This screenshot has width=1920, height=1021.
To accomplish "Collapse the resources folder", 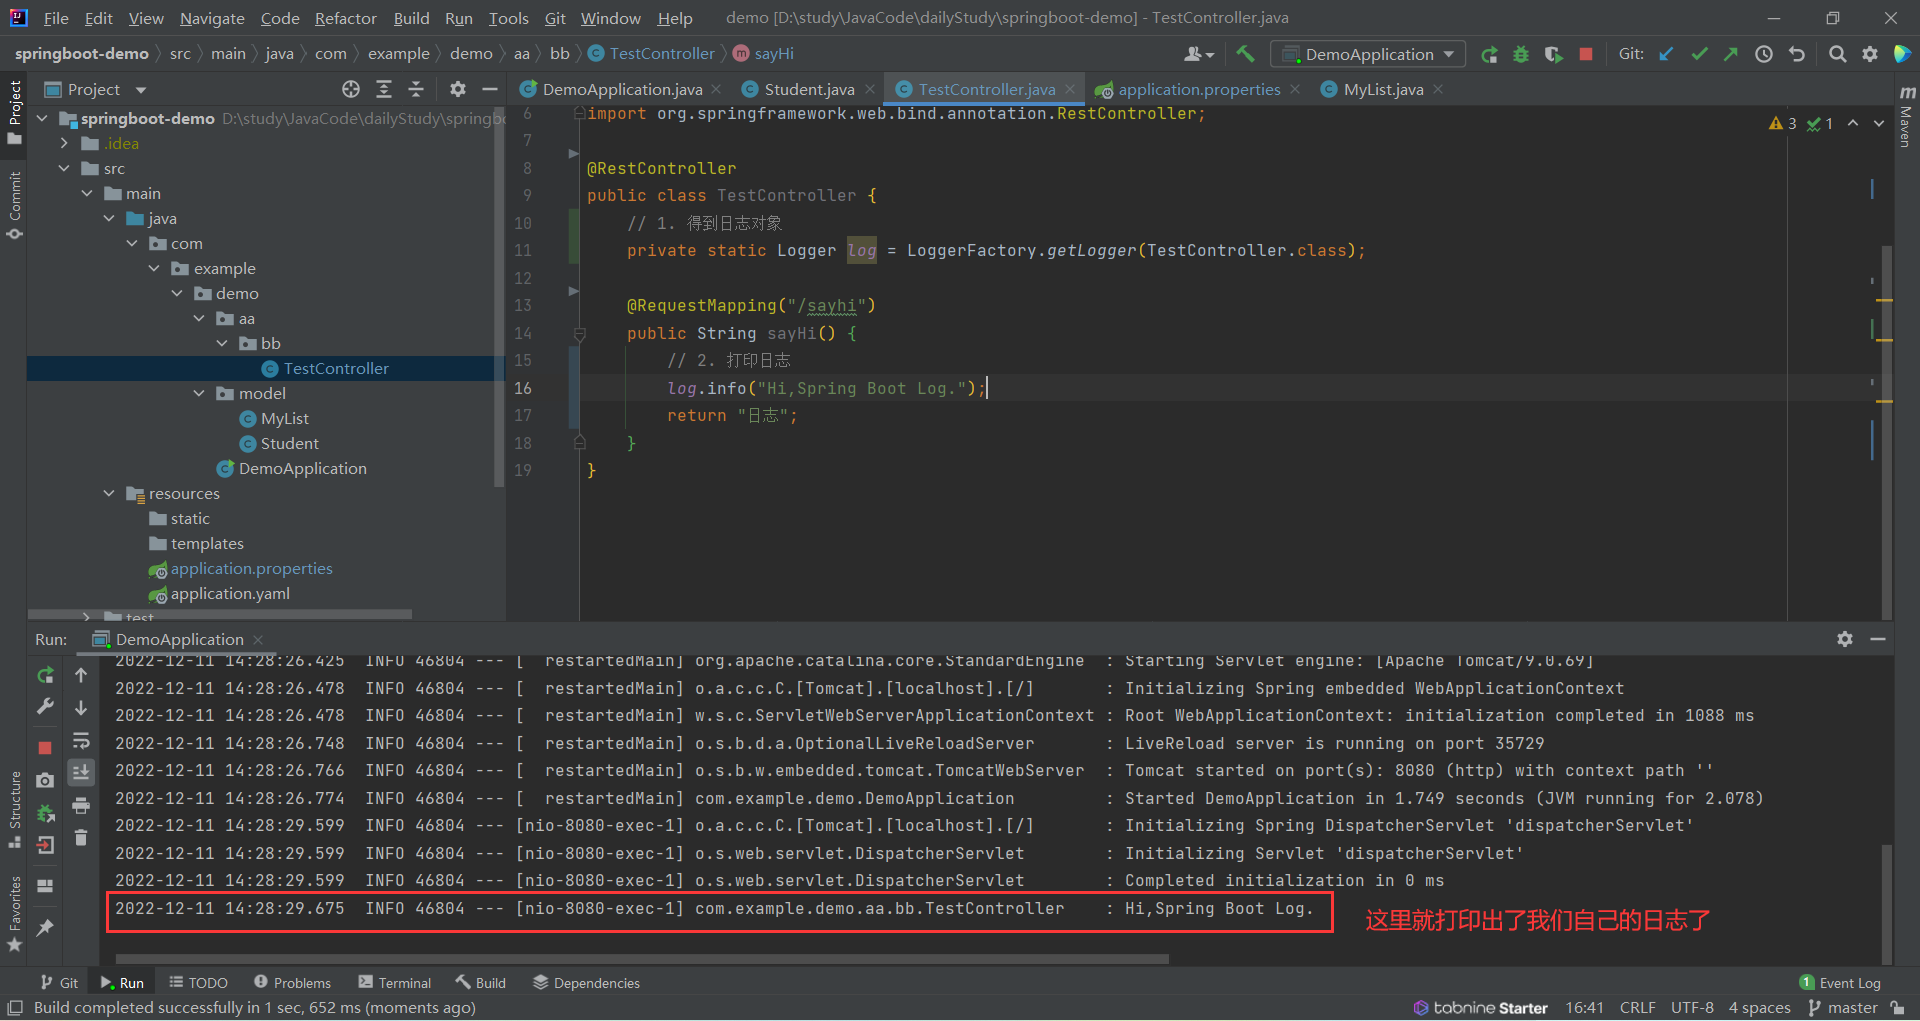I will tap(109, 493).
